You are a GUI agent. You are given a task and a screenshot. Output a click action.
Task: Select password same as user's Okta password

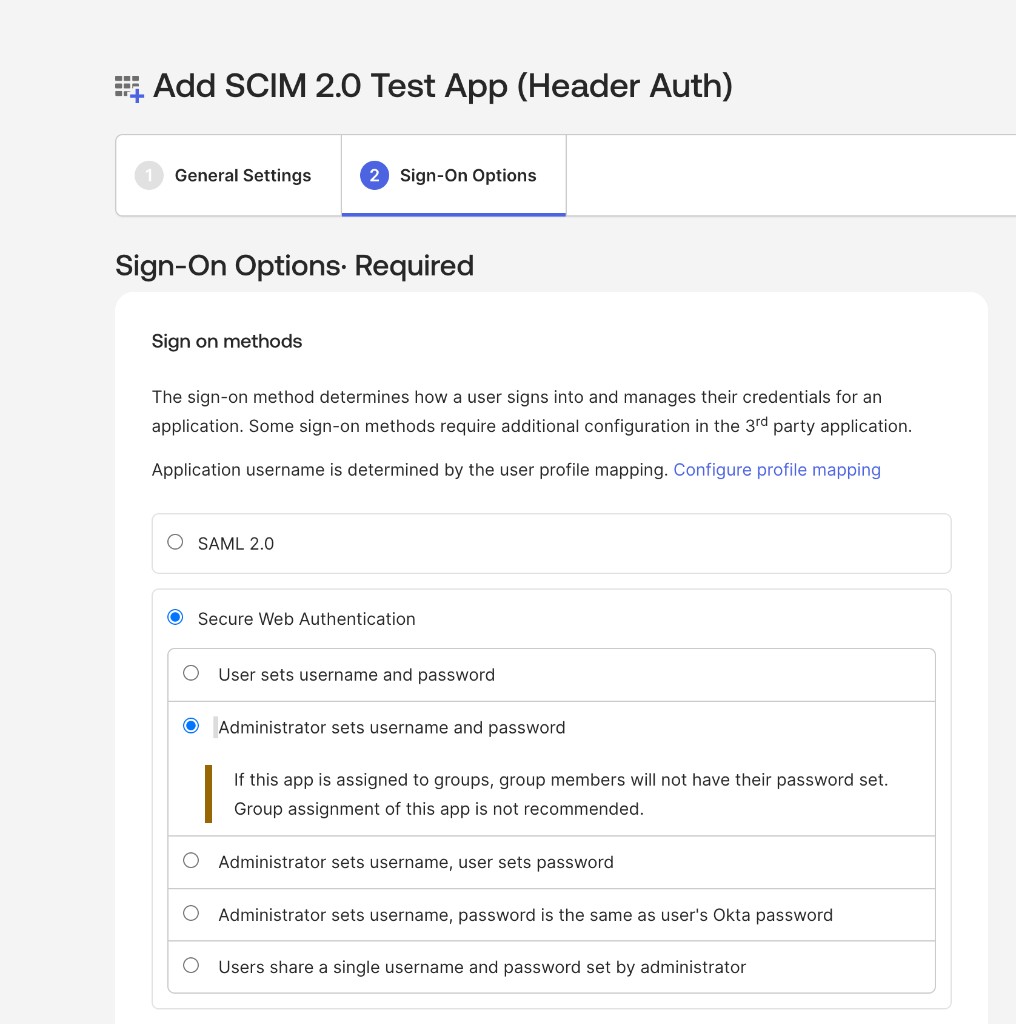(191, 913)
